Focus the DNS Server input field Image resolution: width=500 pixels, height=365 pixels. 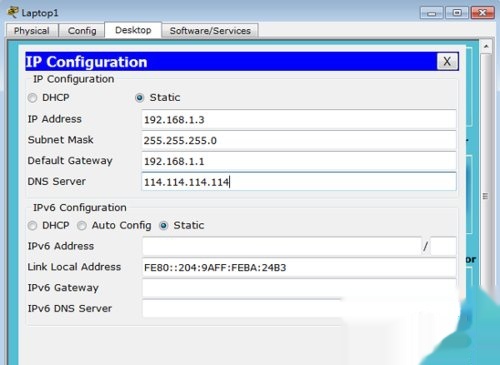[x=299, y=182]
